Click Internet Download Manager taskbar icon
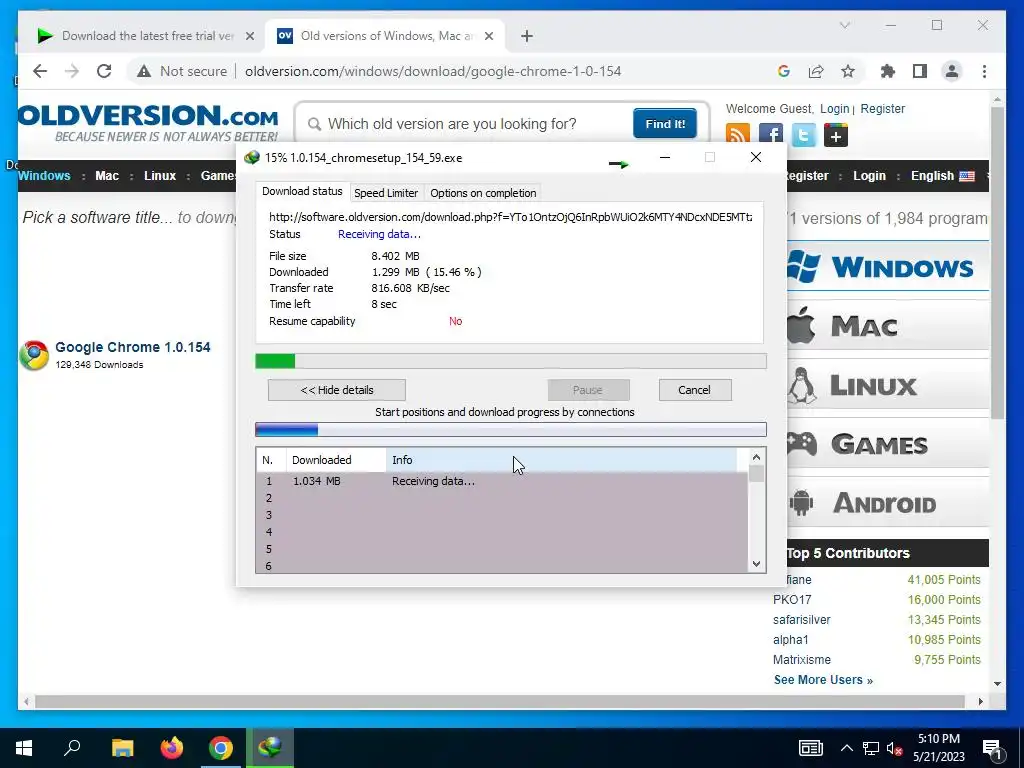Viewport: 1024px width, 768px height. coord(270,748)
